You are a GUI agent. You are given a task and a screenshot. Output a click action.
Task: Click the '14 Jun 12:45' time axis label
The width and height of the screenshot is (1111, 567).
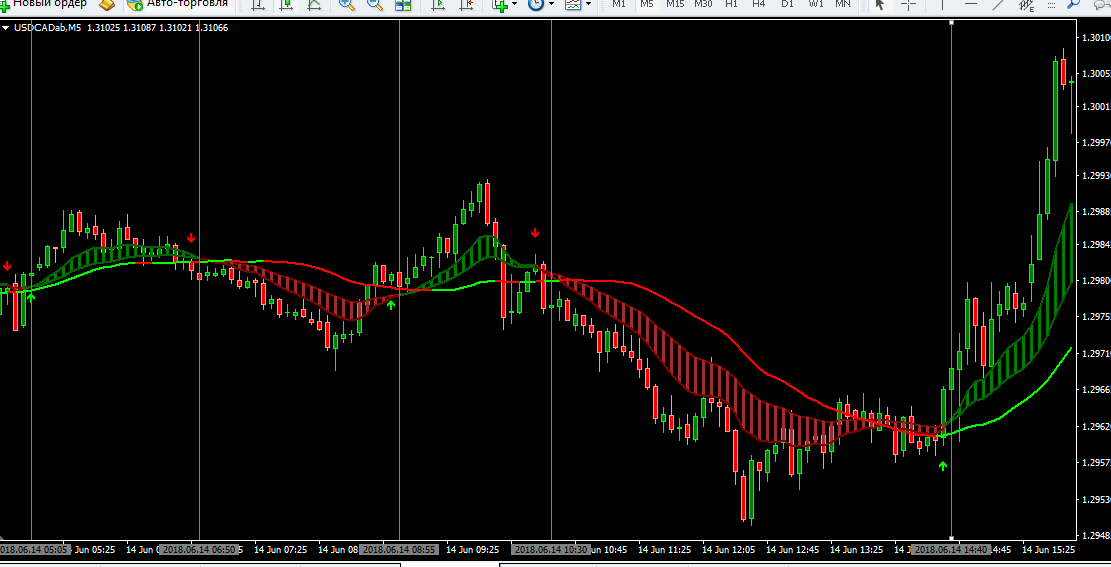[793, 549]
